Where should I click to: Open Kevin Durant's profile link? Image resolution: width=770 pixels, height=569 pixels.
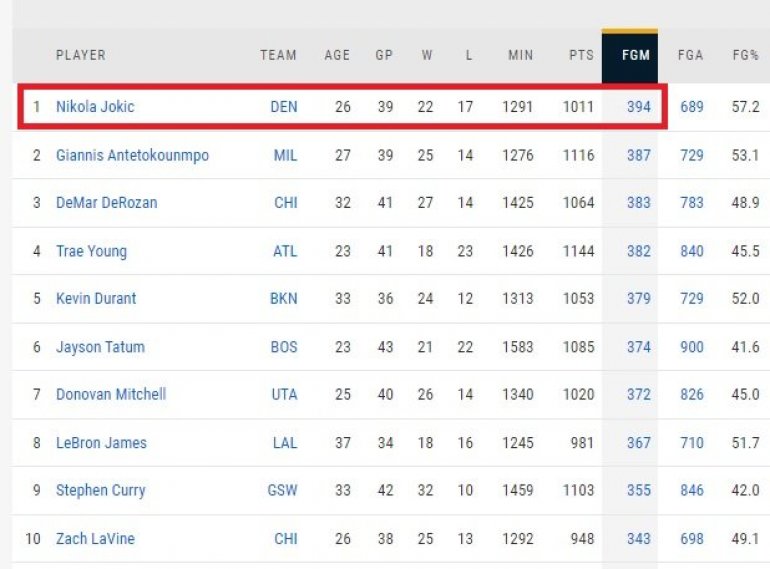(x=96, y=298)
